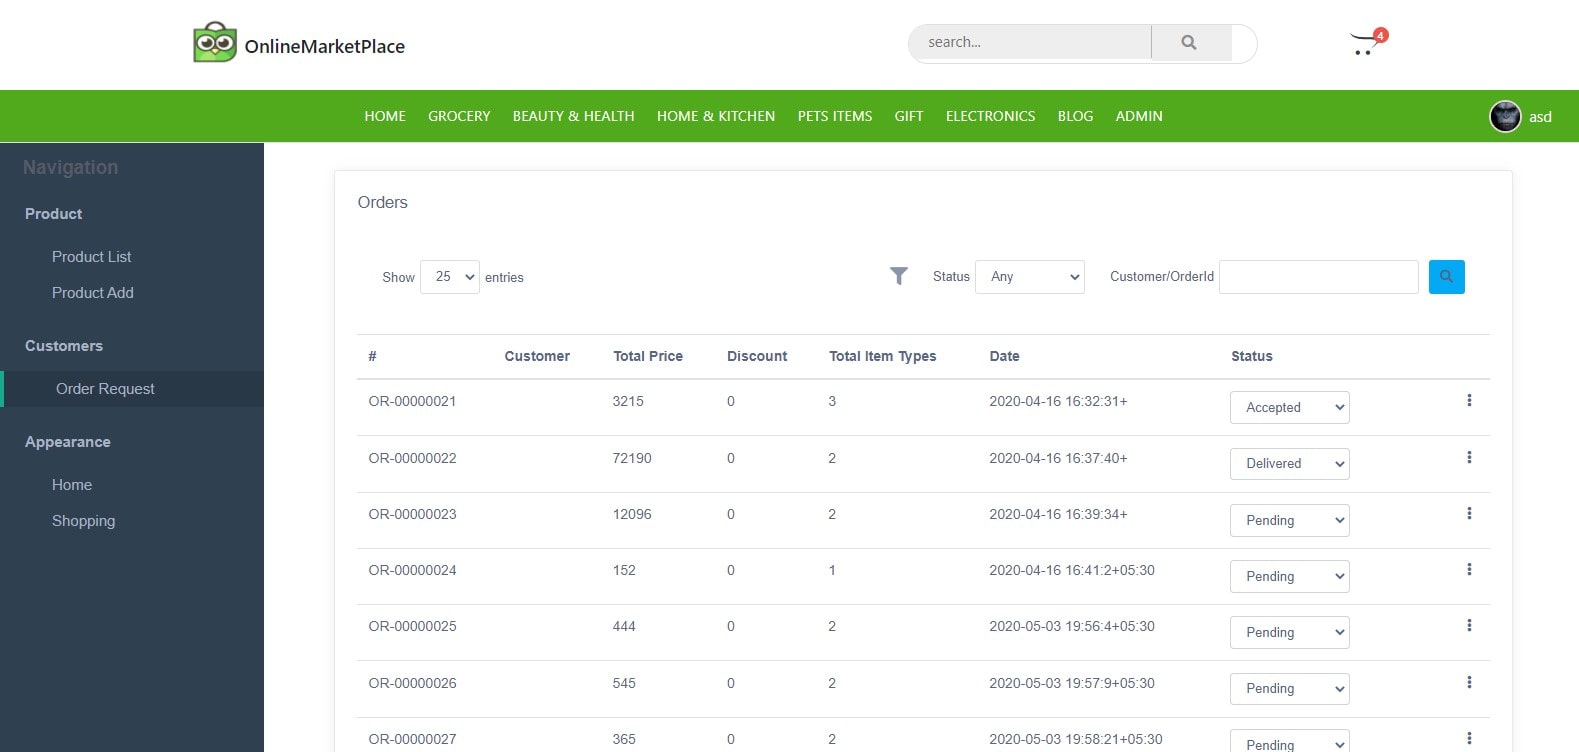
Task: Open Home under Appearance in sidebar
Action: click(72, 485)
